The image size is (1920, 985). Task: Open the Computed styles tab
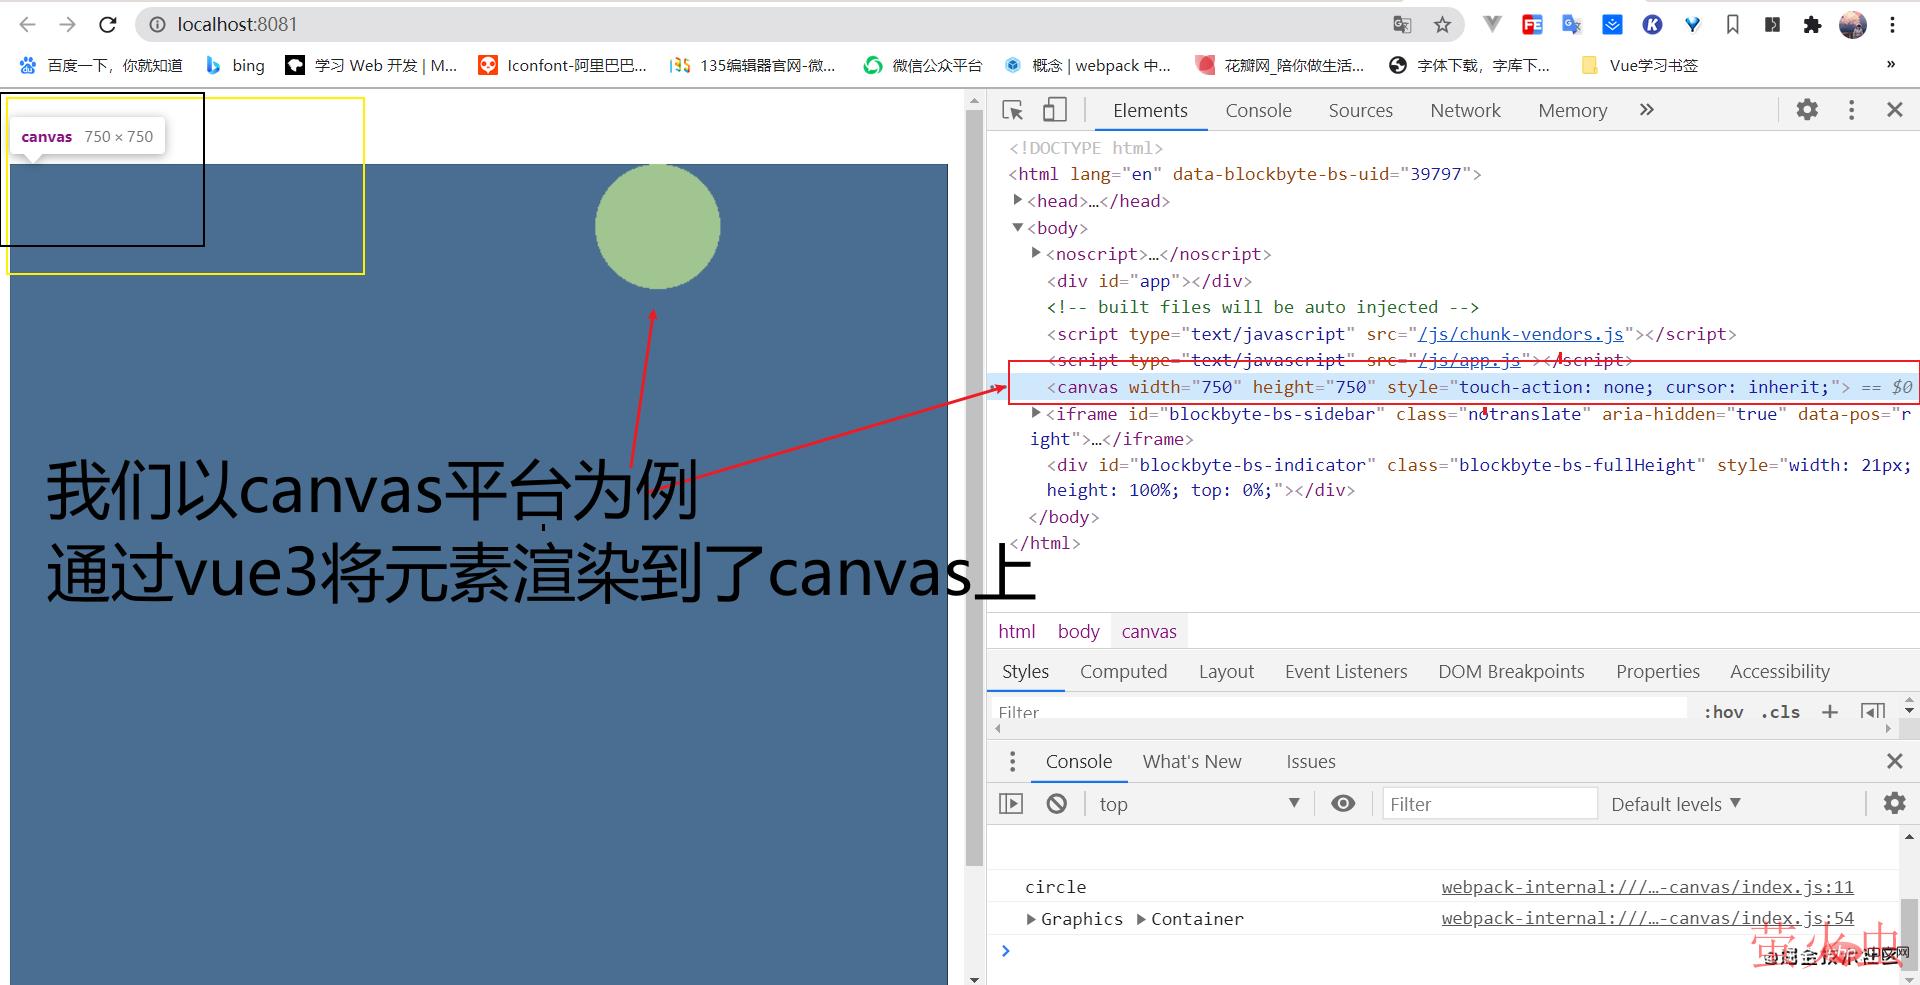pos(1123,672)
